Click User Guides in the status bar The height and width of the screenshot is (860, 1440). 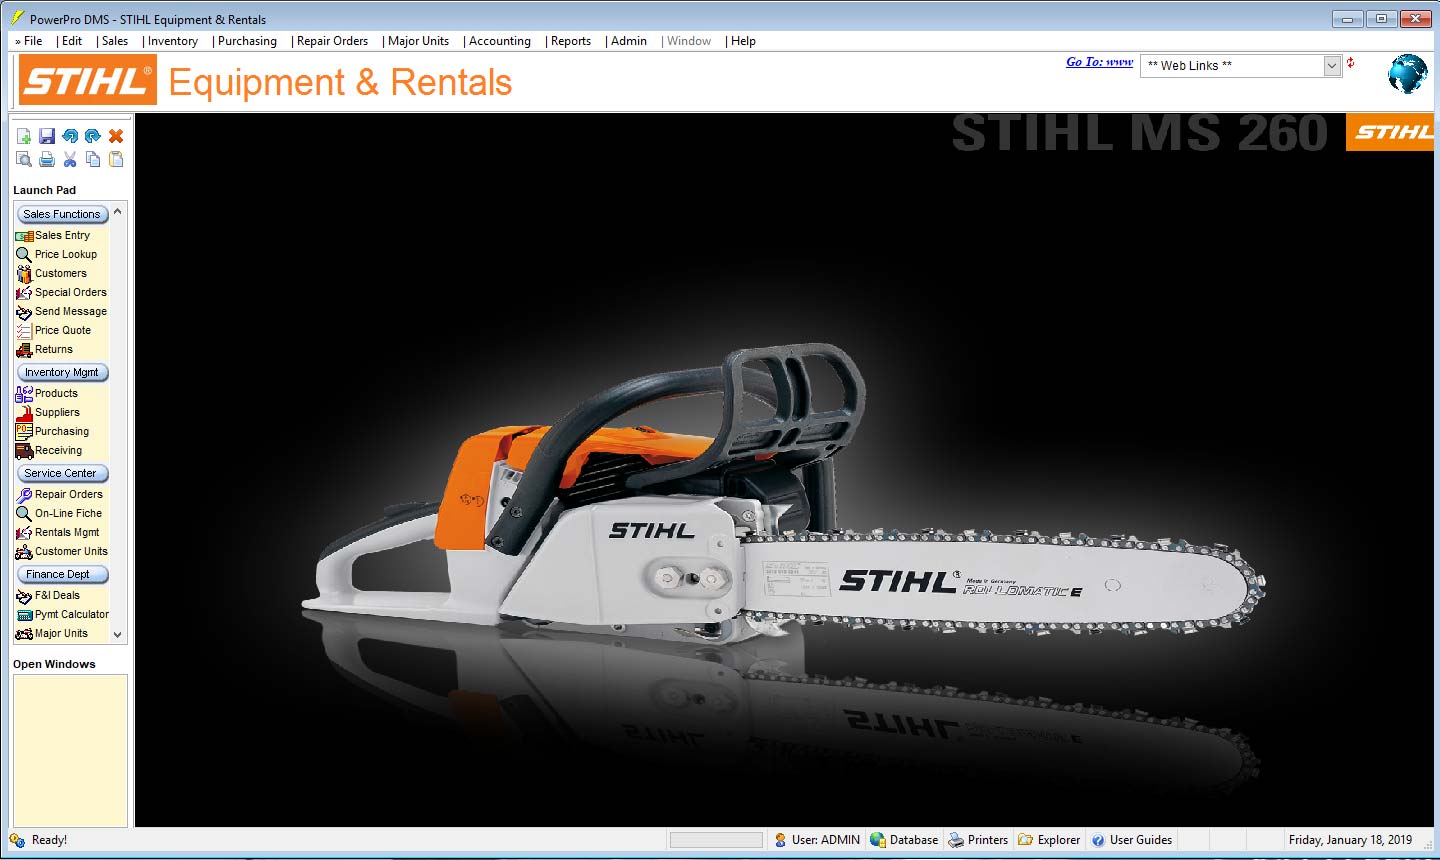(1131, 840)
